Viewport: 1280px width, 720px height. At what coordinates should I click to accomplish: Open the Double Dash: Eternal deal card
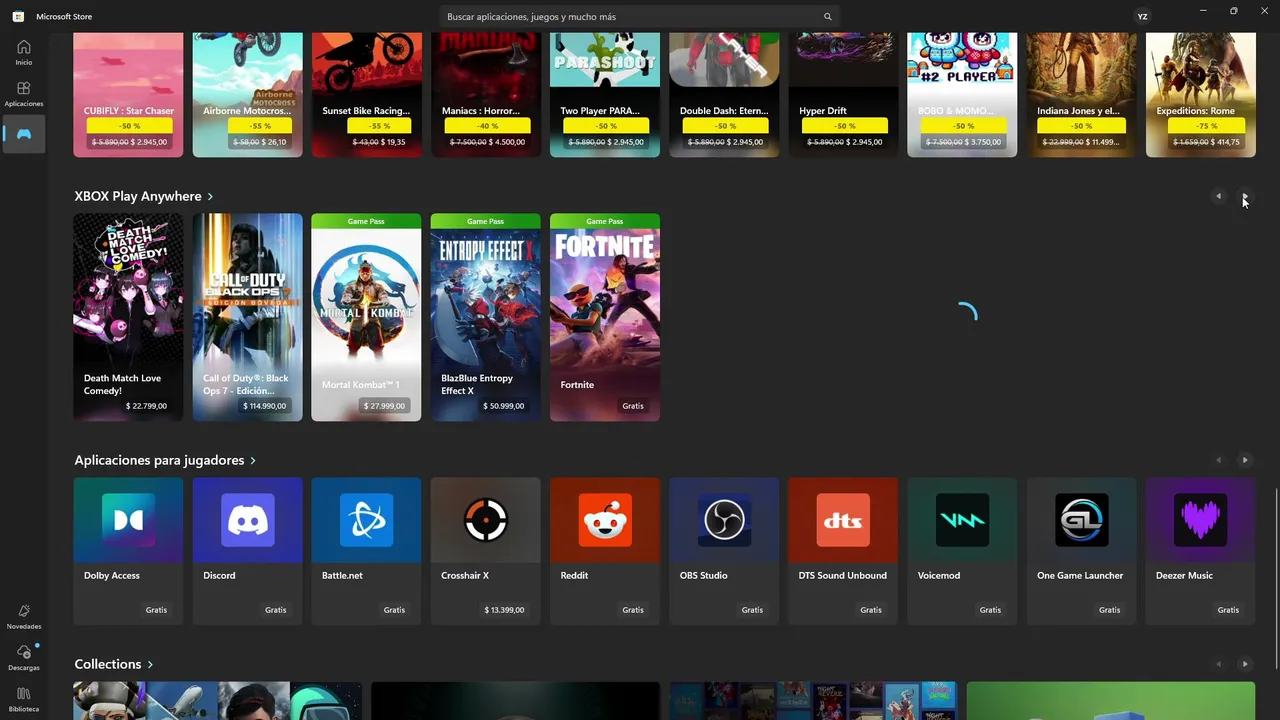coord(724,95)
